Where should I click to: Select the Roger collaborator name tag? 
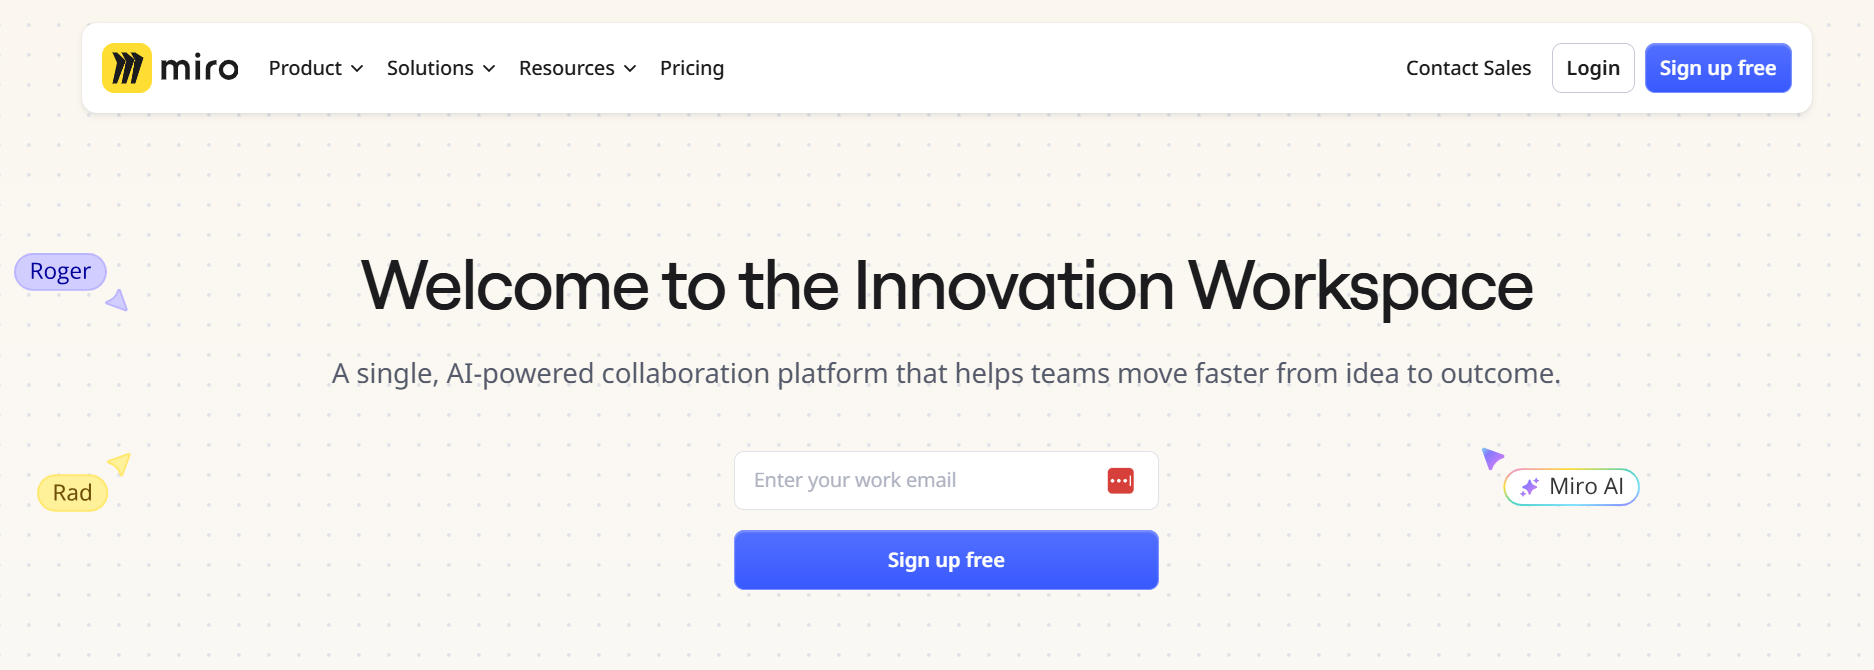click(60, 271)
